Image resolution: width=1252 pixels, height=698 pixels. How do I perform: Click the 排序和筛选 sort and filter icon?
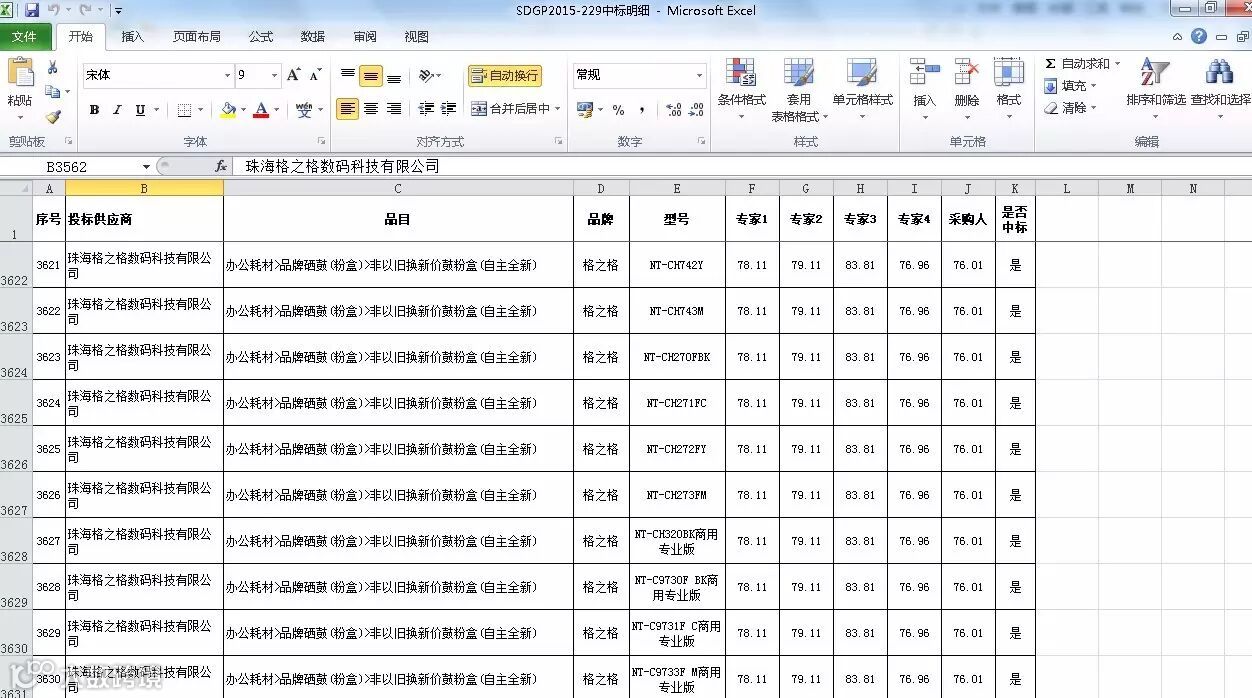(x=1154, y=73)
